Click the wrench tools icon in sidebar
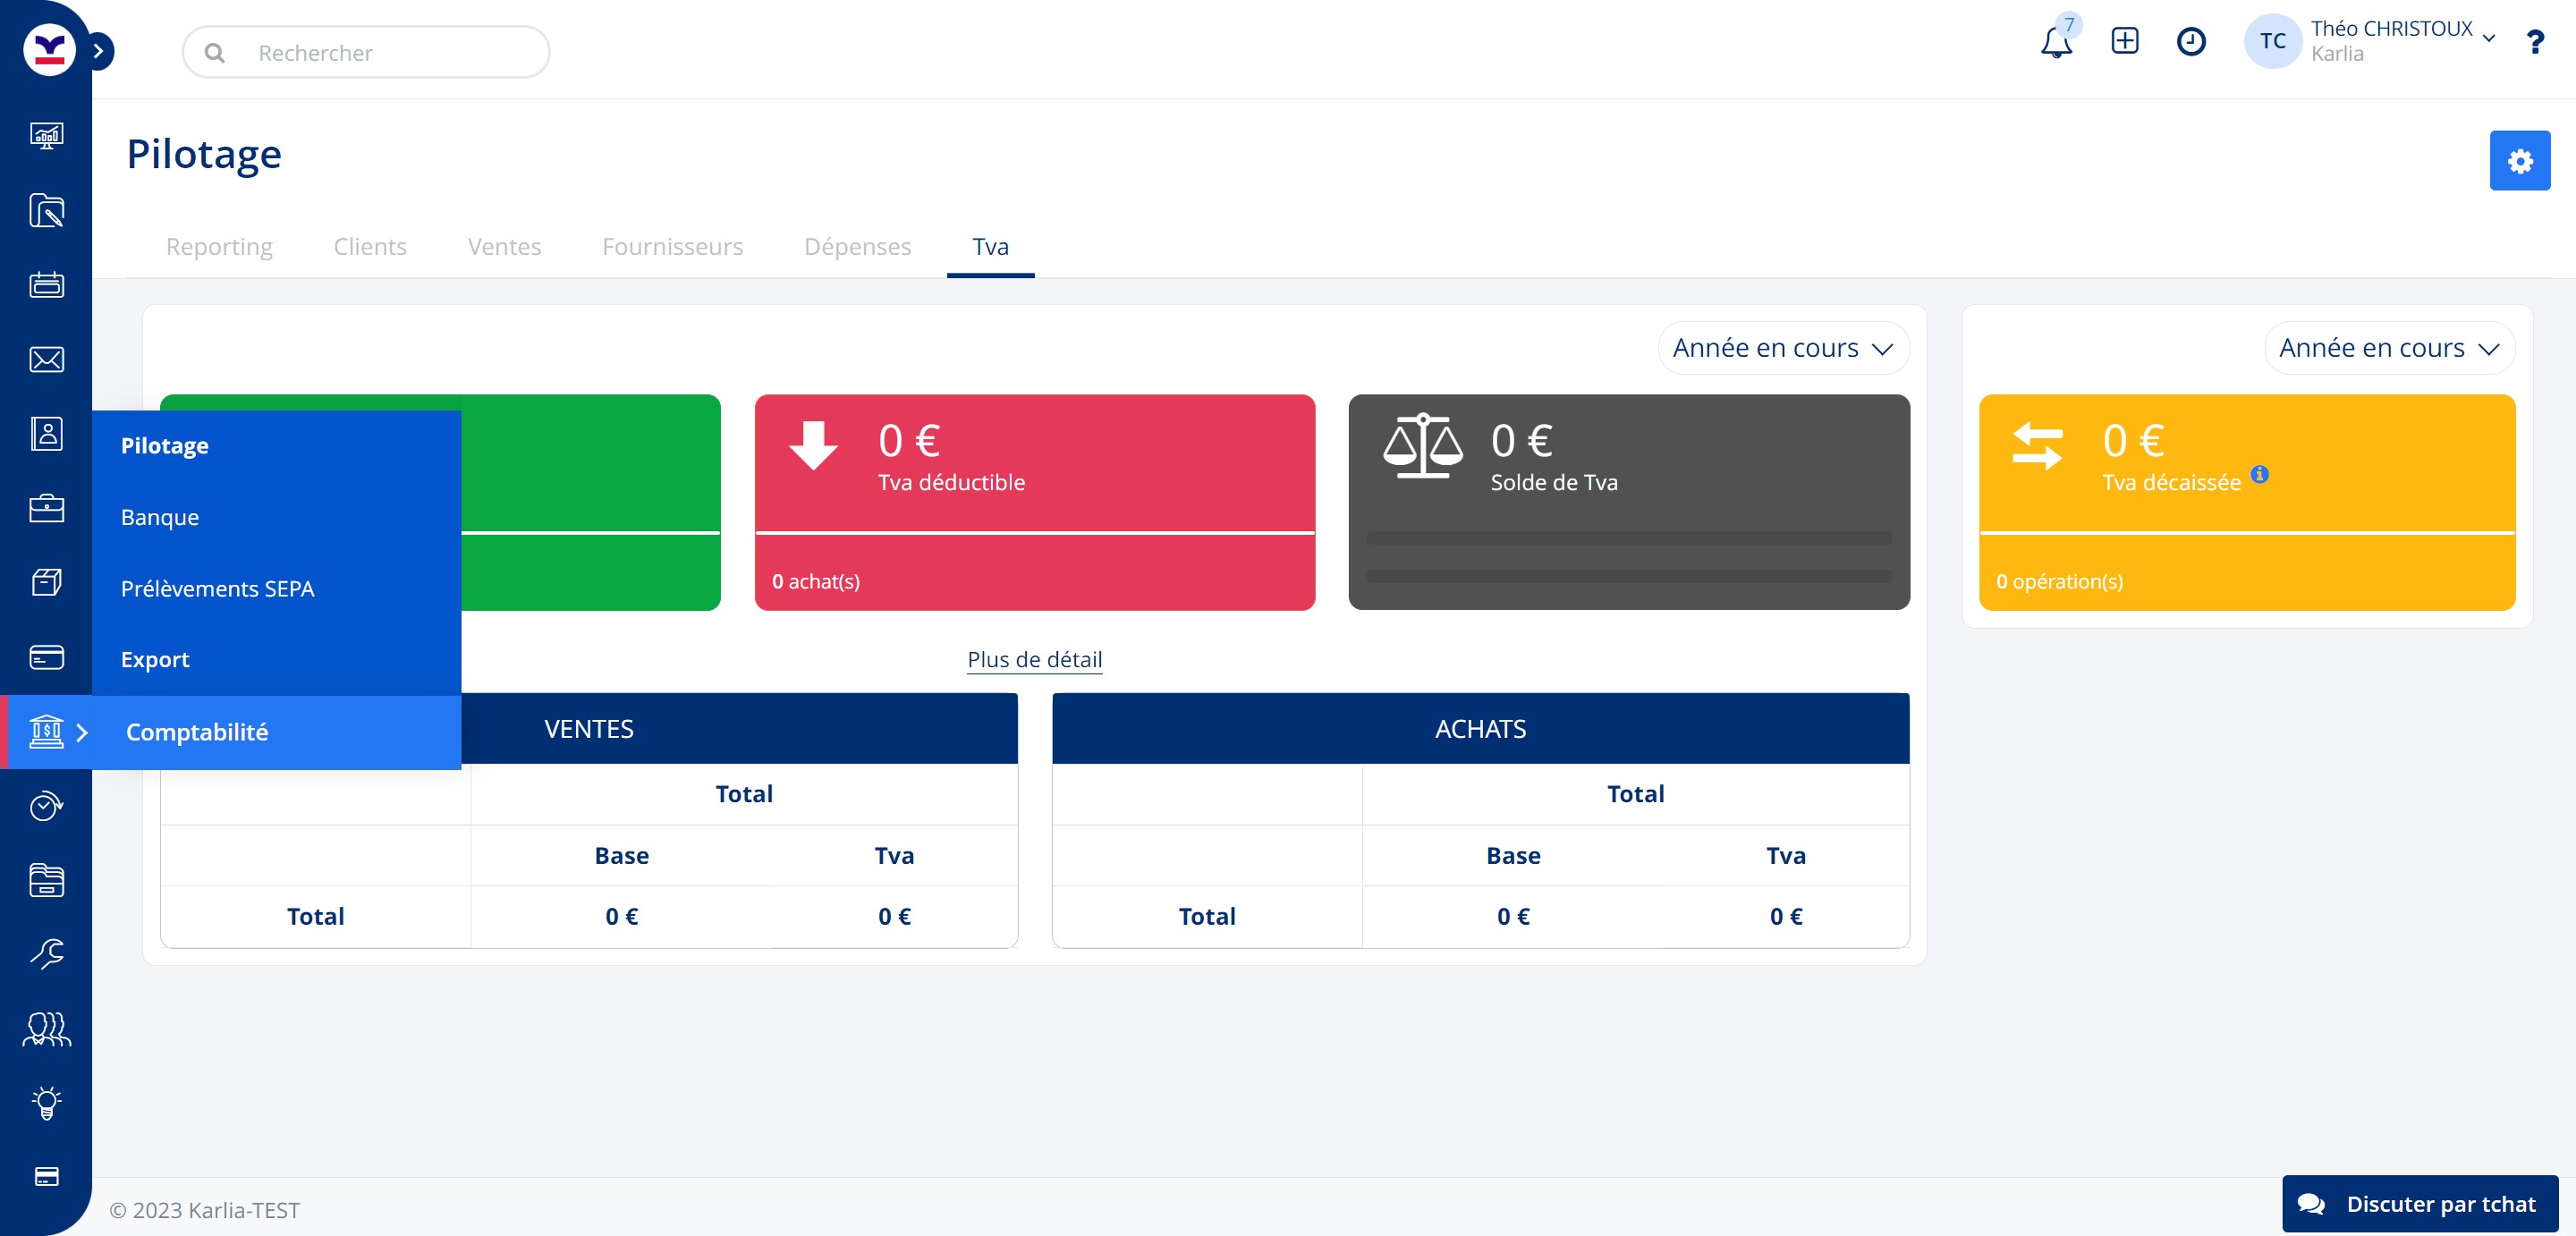2576x1236 pixels. (46, 954)
